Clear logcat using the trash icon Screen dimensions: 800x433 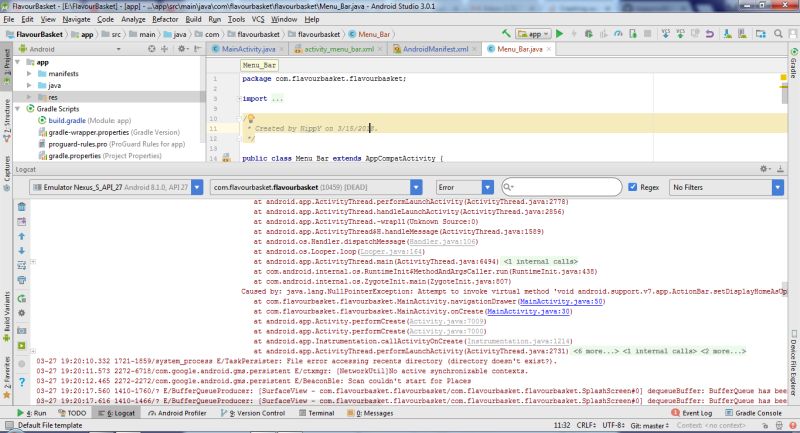click(21, 207)
